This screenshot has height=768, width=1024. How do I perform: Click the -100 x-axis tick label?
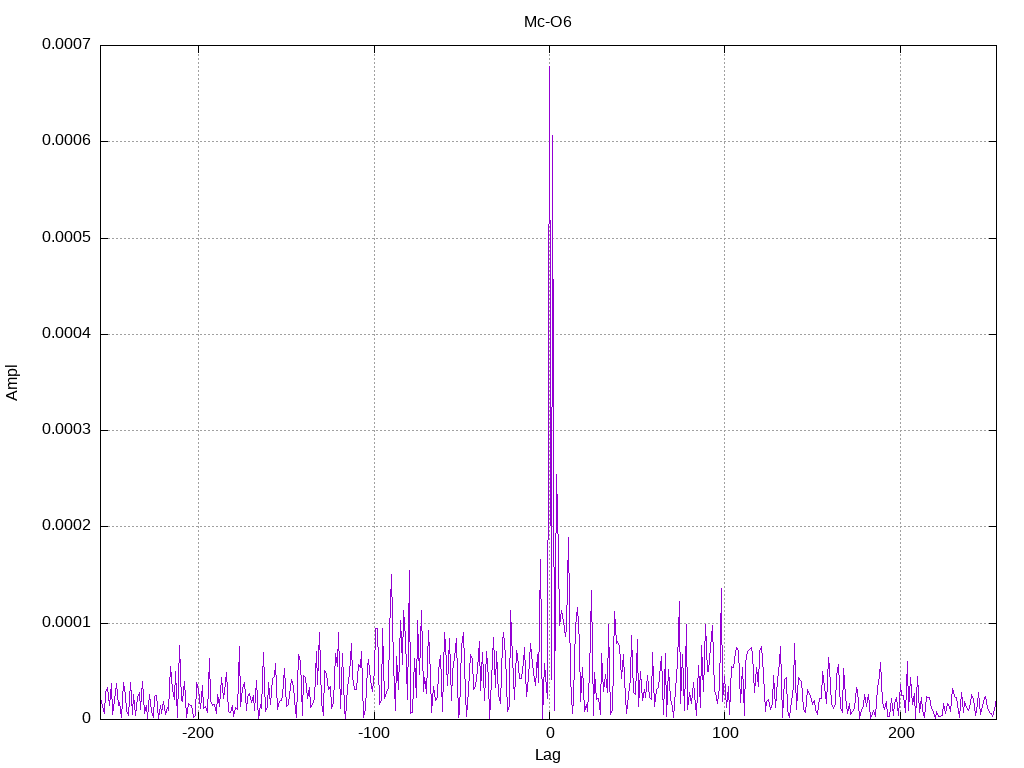click(374, 733)
